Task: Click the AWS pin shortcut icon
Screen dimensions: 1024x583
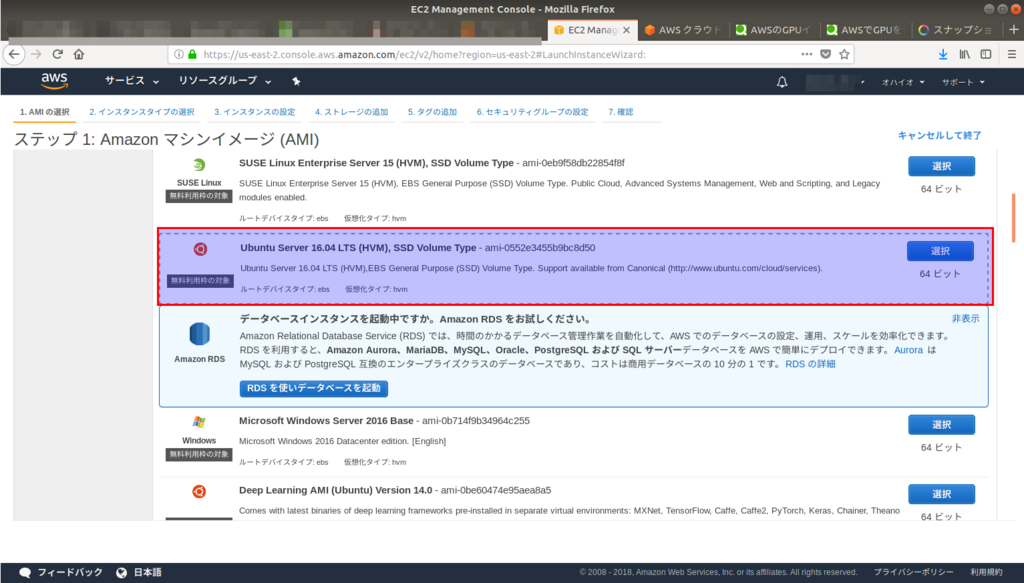Action: click(296, 81)
